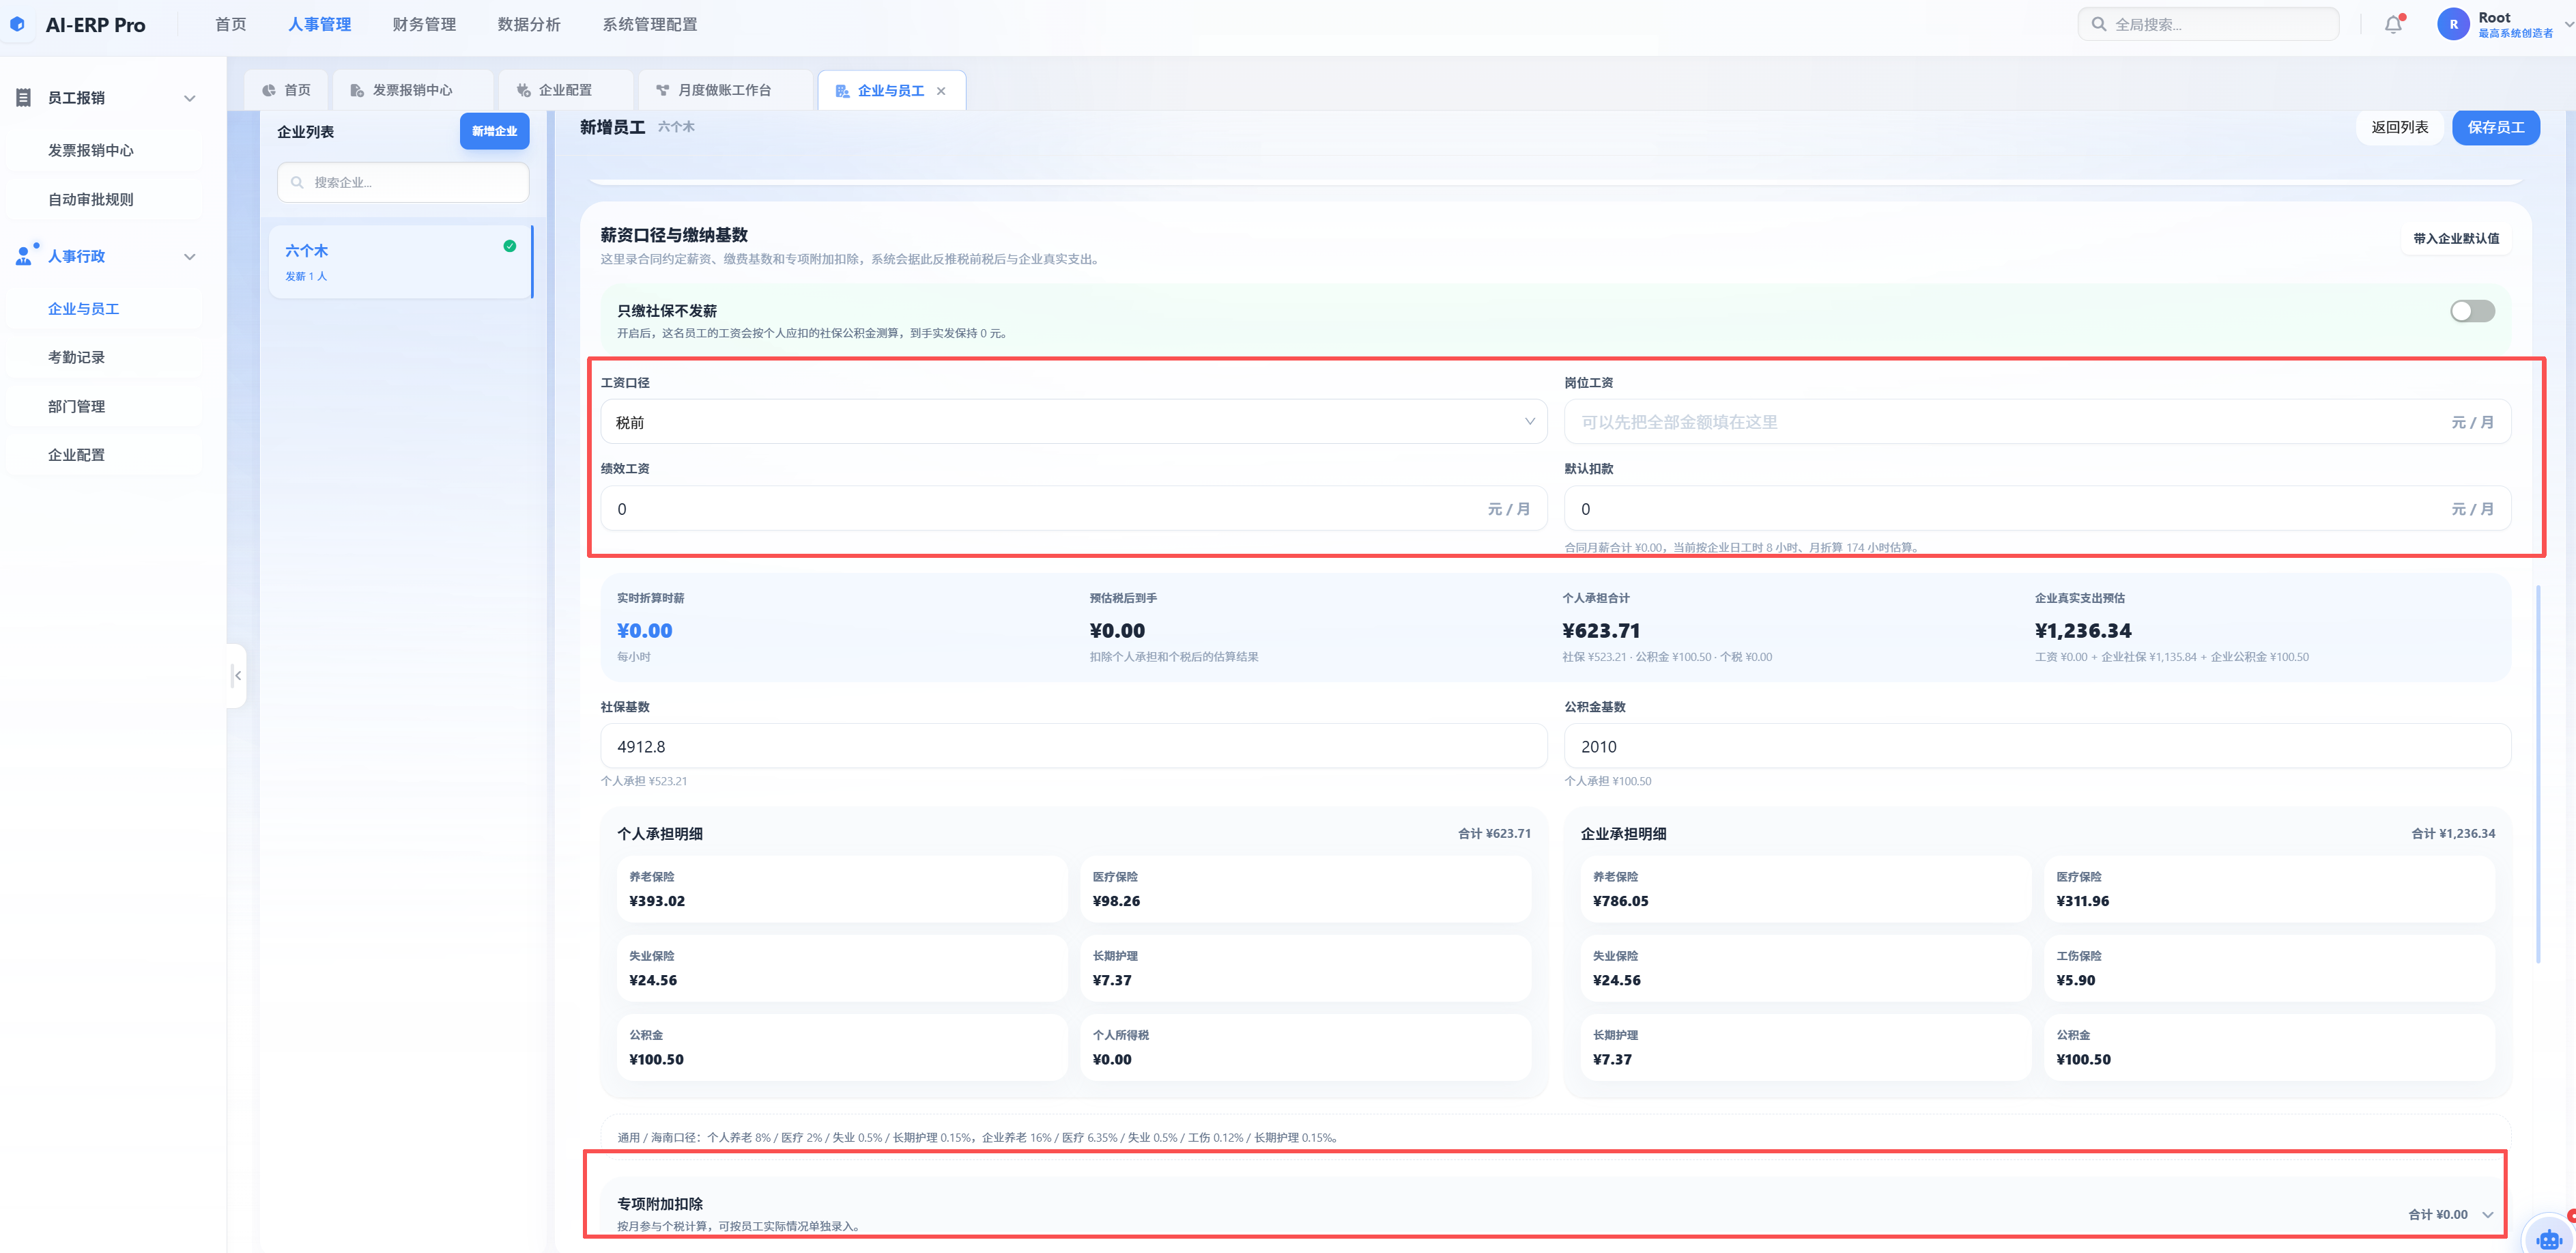Click the 保存员工 button
The height and width of the screenshot is (1253, 2576).
pyautogui.click(x=2495, y=127)
